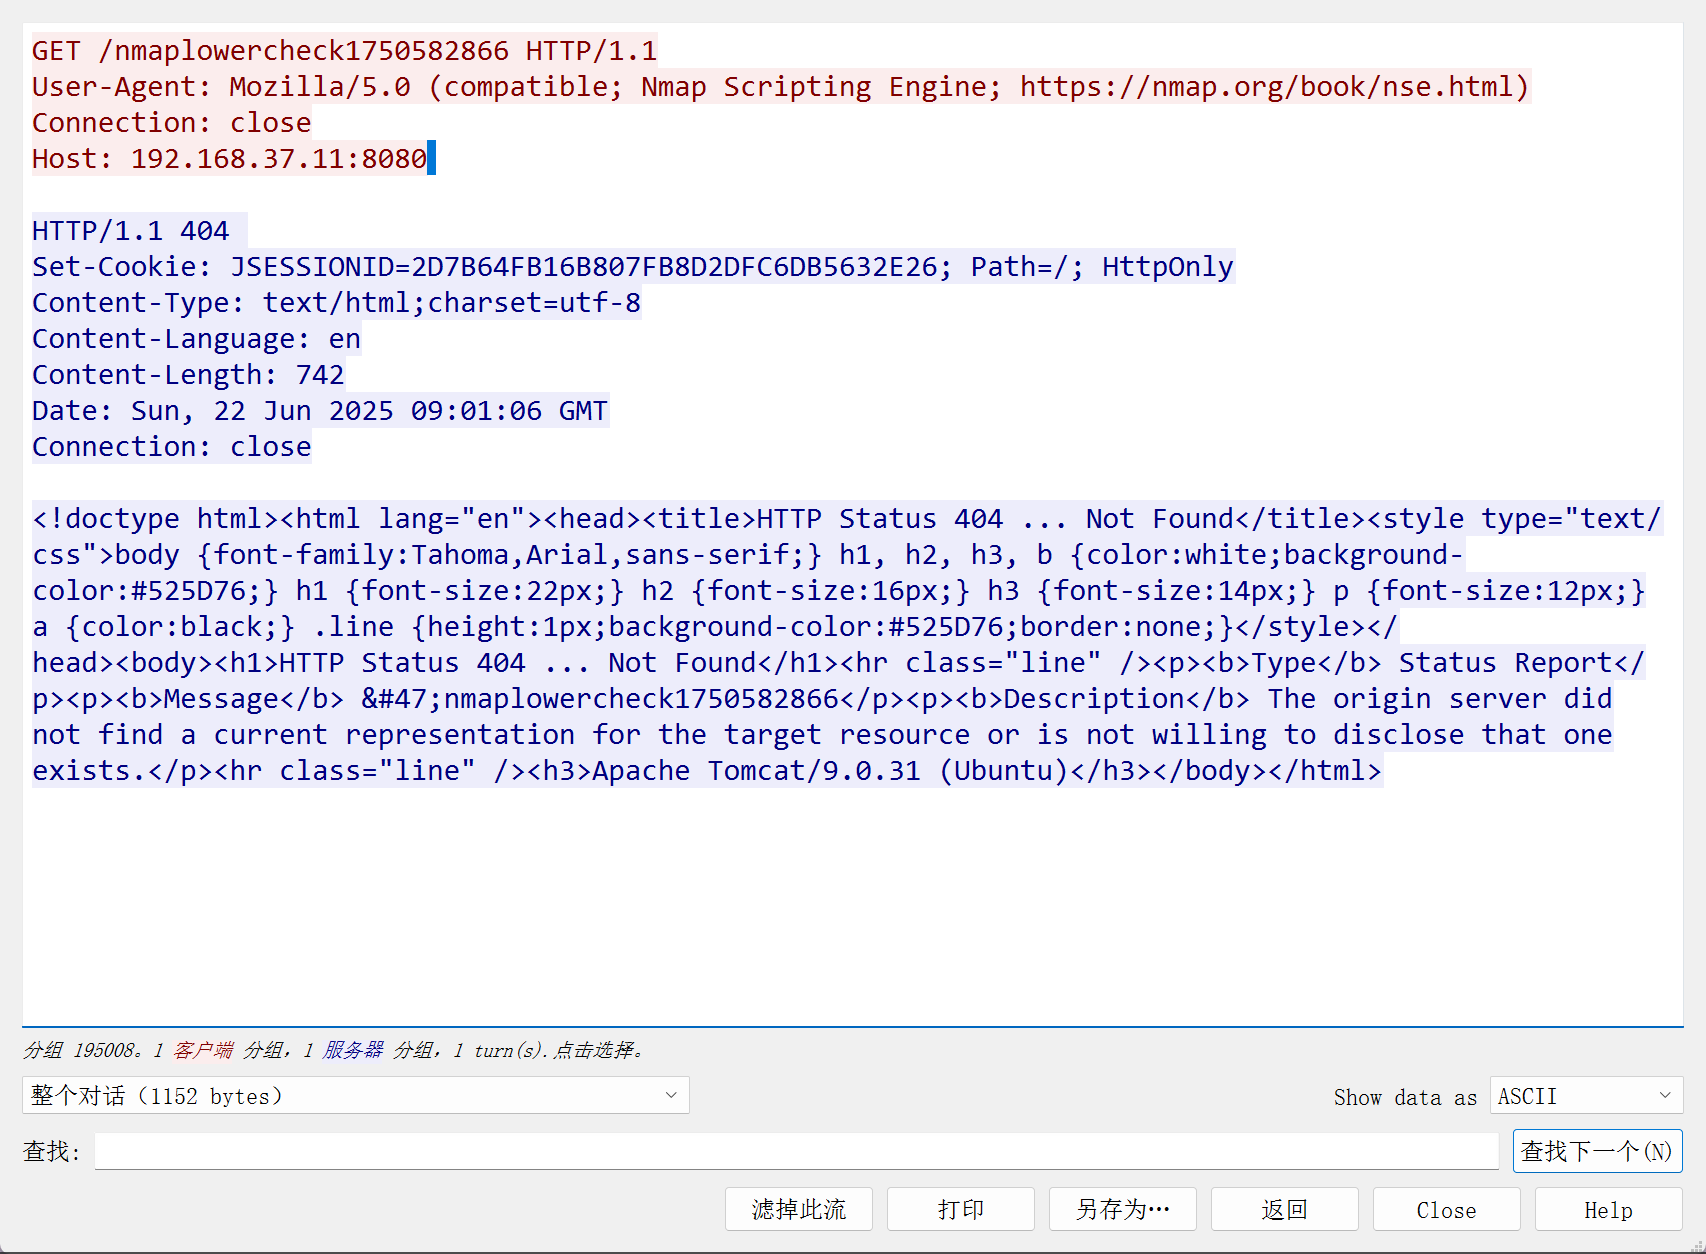Select the User-Agent Nmap Scripting Engine line
Screen dimensions: 1706x1254
coord(780,87)
